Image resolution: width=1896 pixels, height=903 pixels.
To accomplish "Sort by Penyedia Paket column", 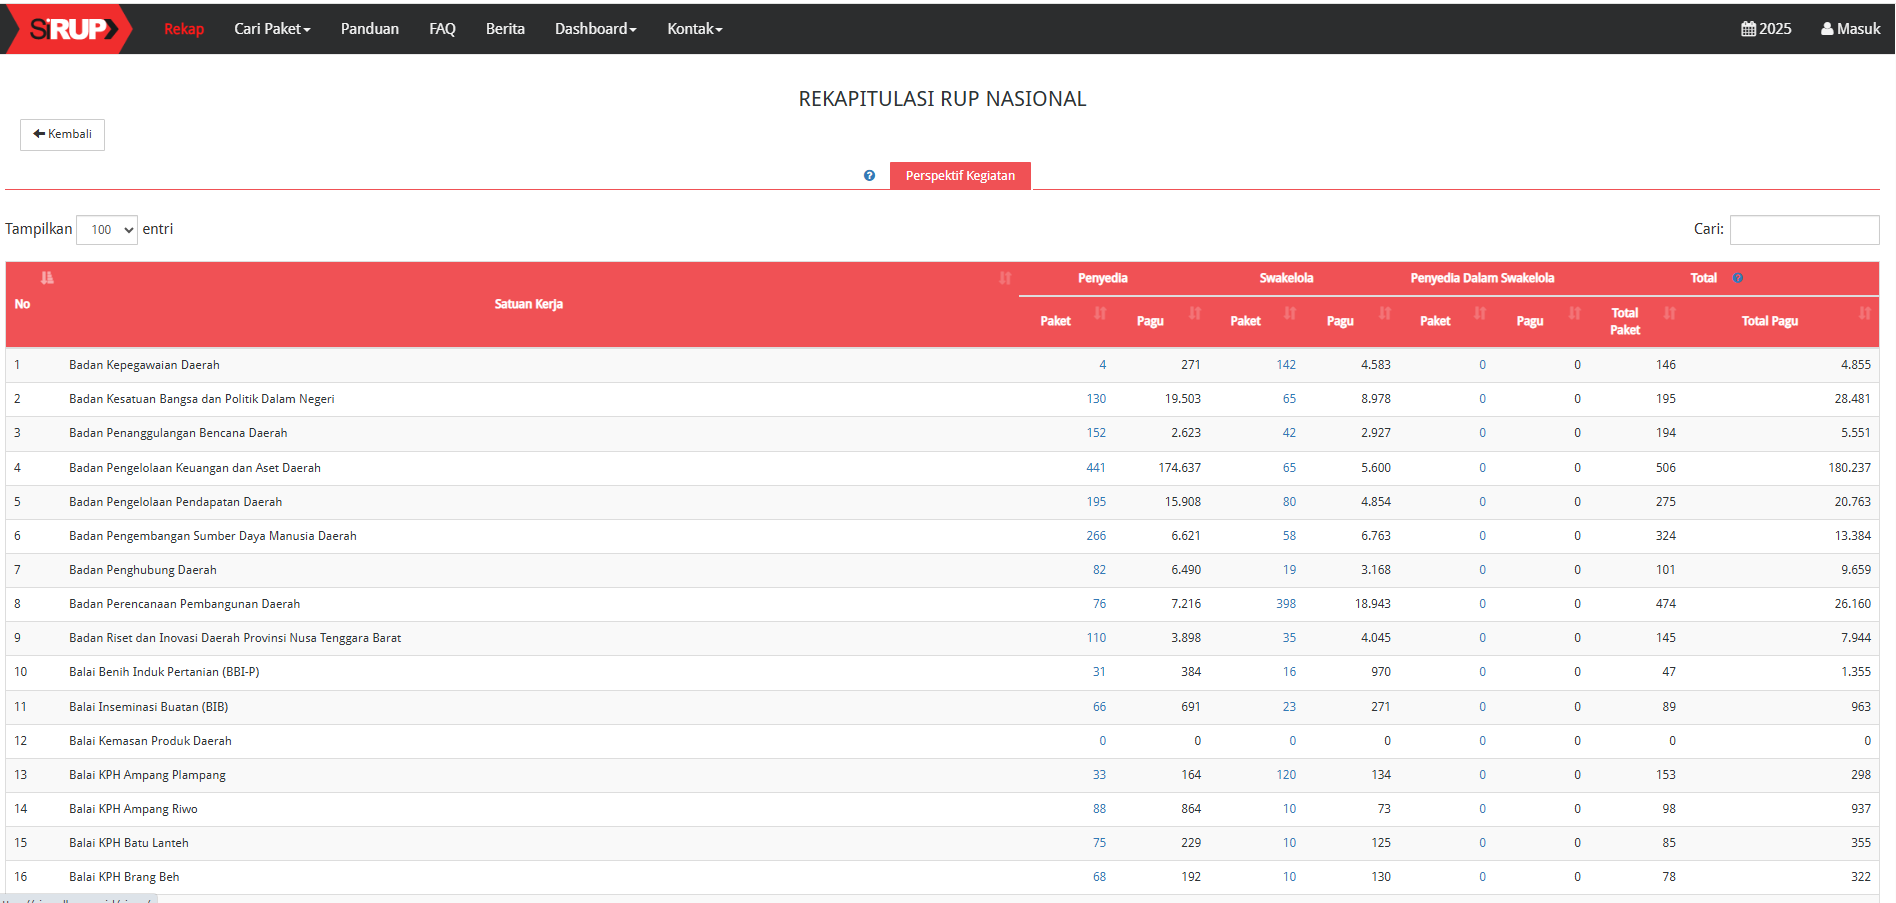I will pos(1100,314).
